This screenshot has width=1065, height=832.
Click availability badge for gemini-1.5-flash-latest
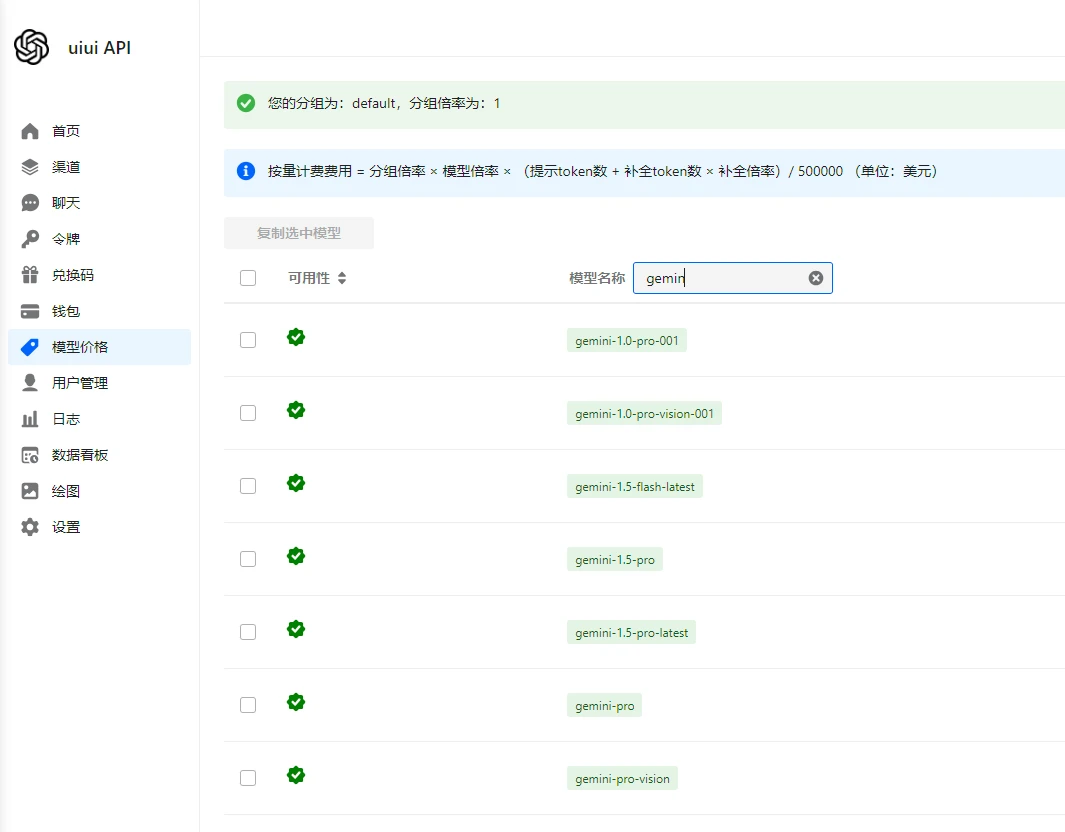point(296,483)
